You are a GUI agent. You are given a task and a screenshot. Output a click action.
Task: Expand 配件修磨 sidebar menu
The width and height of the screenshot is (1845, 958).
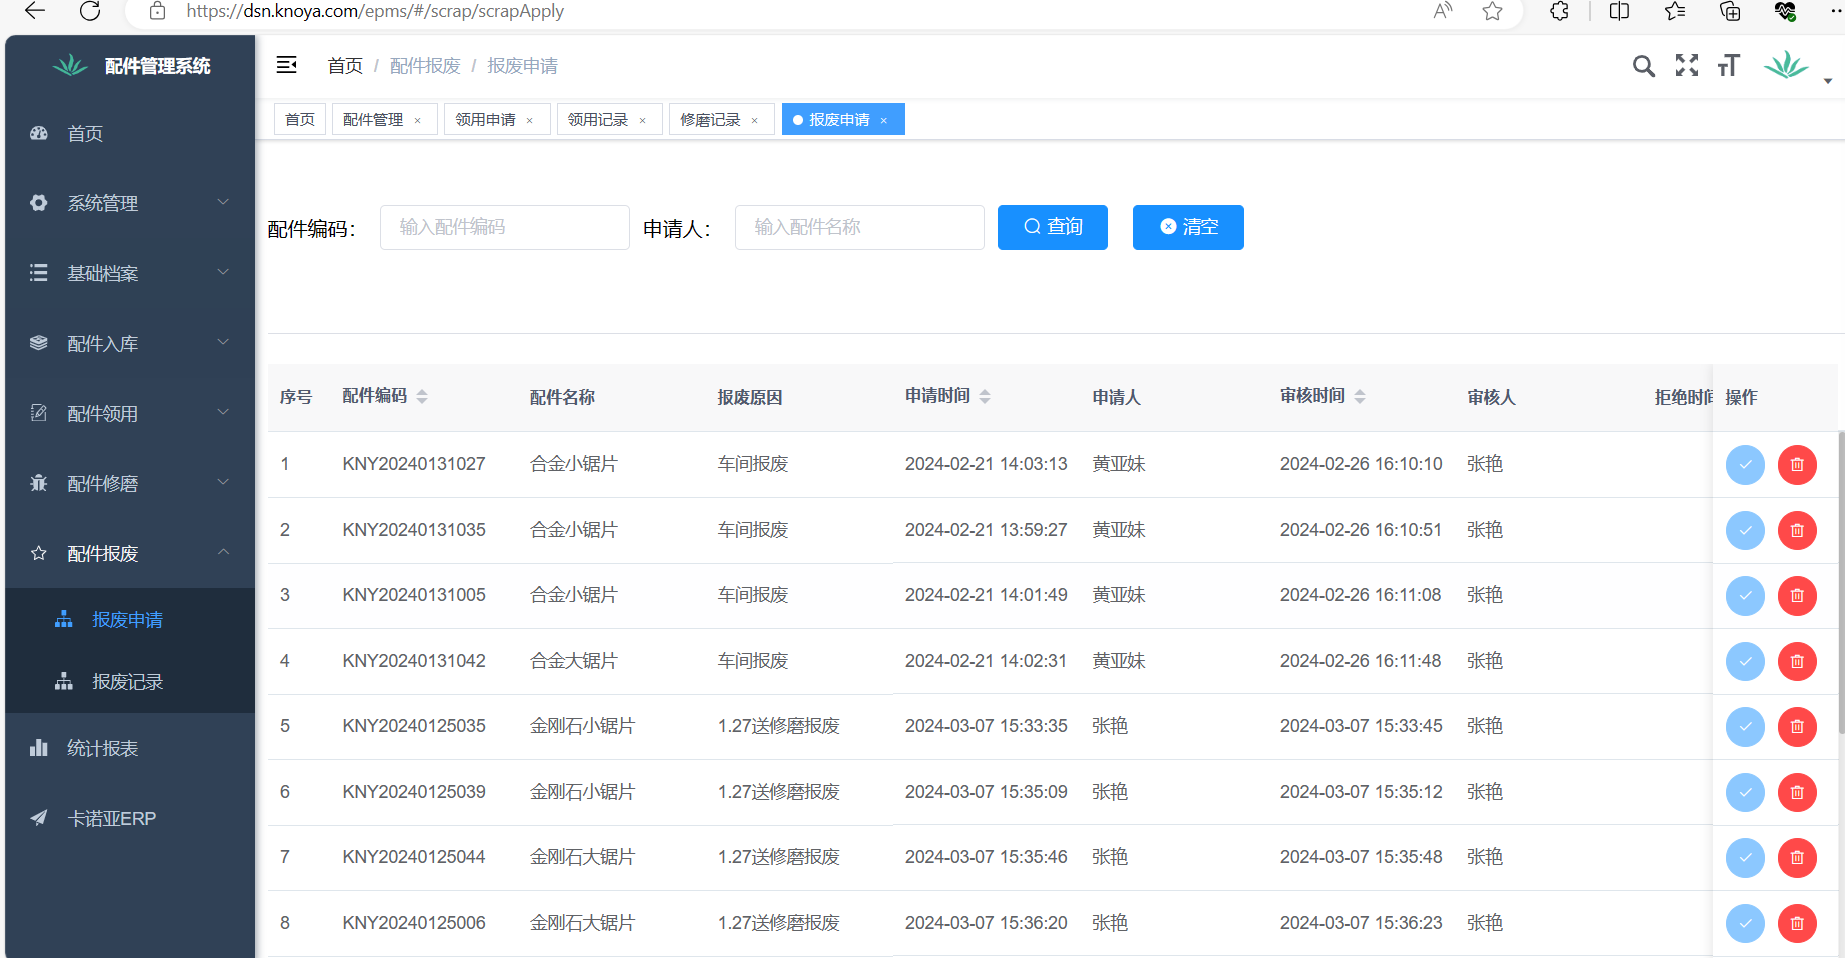pyautogui.click(x=130, y=483)
